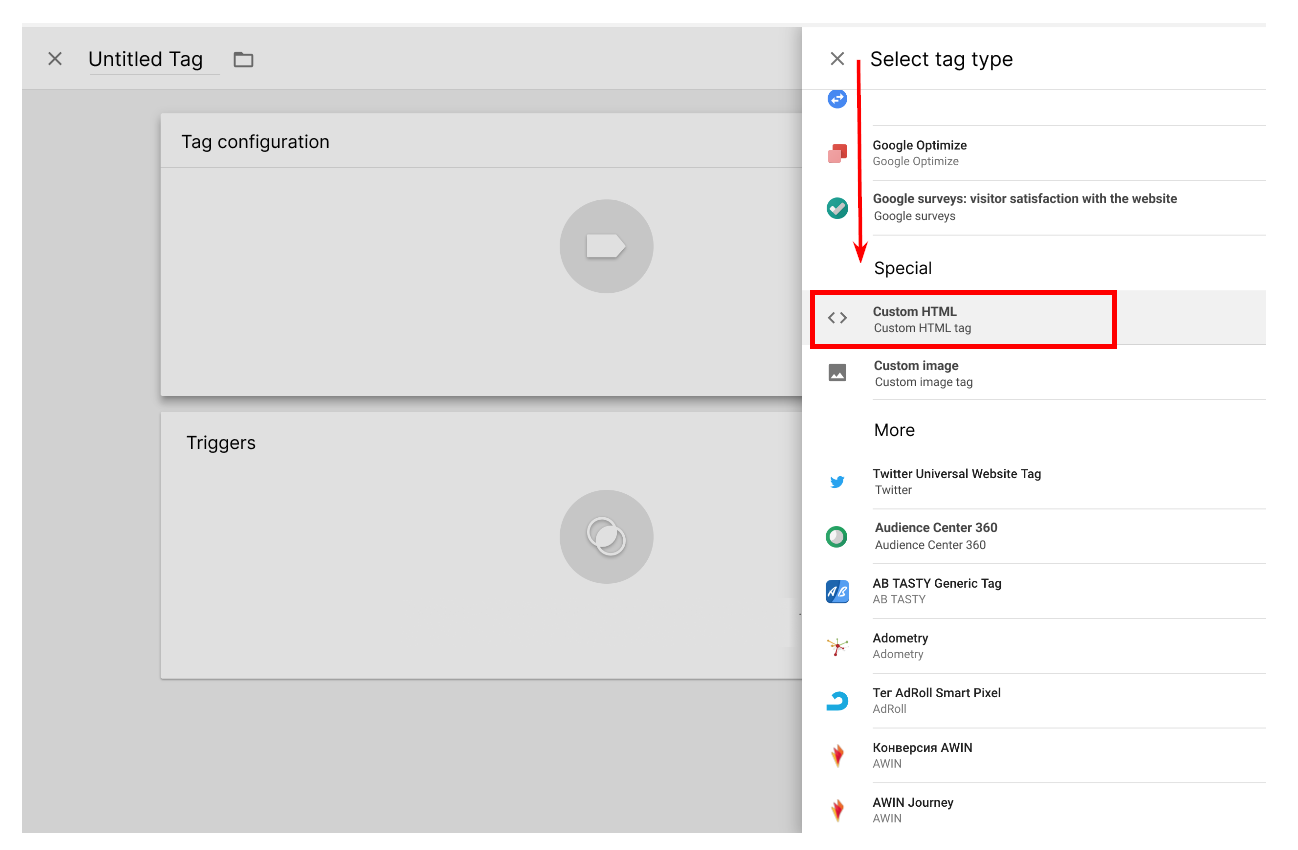Screen dimensions: 1298x850
Task: Click the trigger circles icon in Triggers
Action: (x=606, y=537)
